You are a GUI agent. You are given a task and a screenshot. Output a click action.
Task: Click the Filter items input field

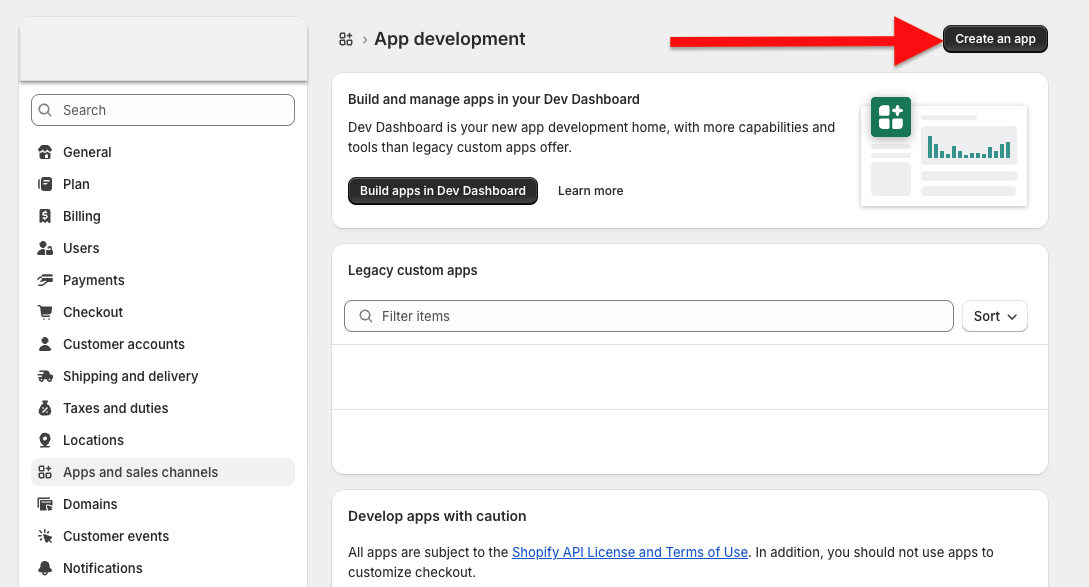(660, 316)
